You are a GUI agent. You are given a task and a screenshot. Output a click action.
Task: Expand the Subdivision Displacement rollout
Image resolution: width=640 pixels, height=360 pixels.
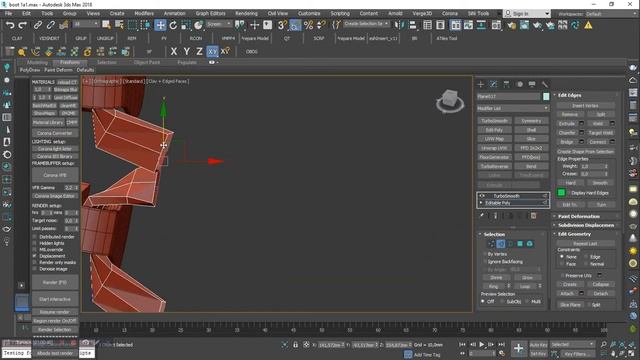click(586, 225)
